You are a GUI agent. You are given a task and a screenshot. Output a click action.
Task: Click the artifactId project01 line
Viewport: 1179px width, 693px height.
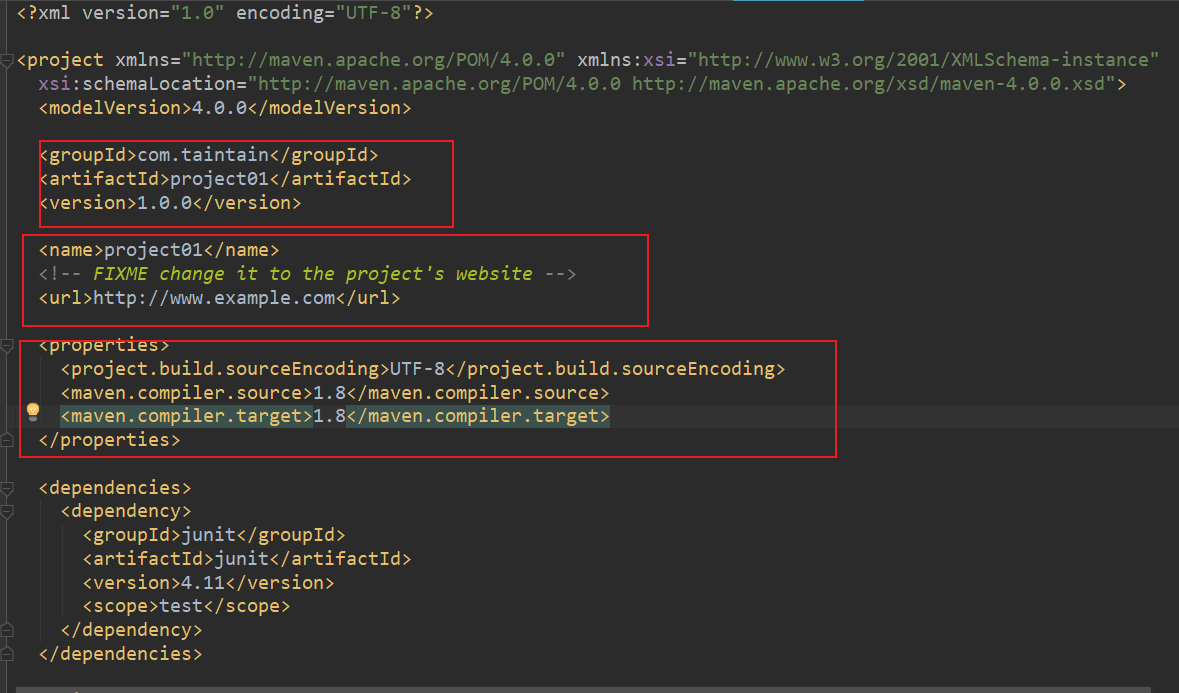(225, 179)
